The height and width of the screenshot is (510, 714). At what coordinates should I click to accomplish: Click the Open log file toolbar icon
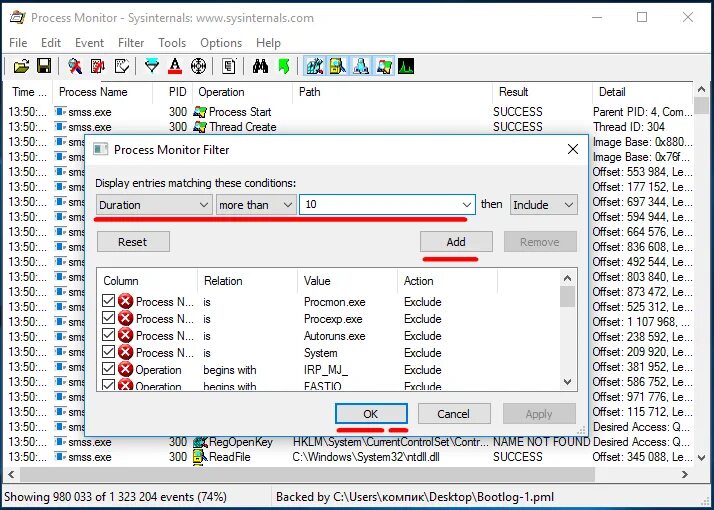point(21,66)
